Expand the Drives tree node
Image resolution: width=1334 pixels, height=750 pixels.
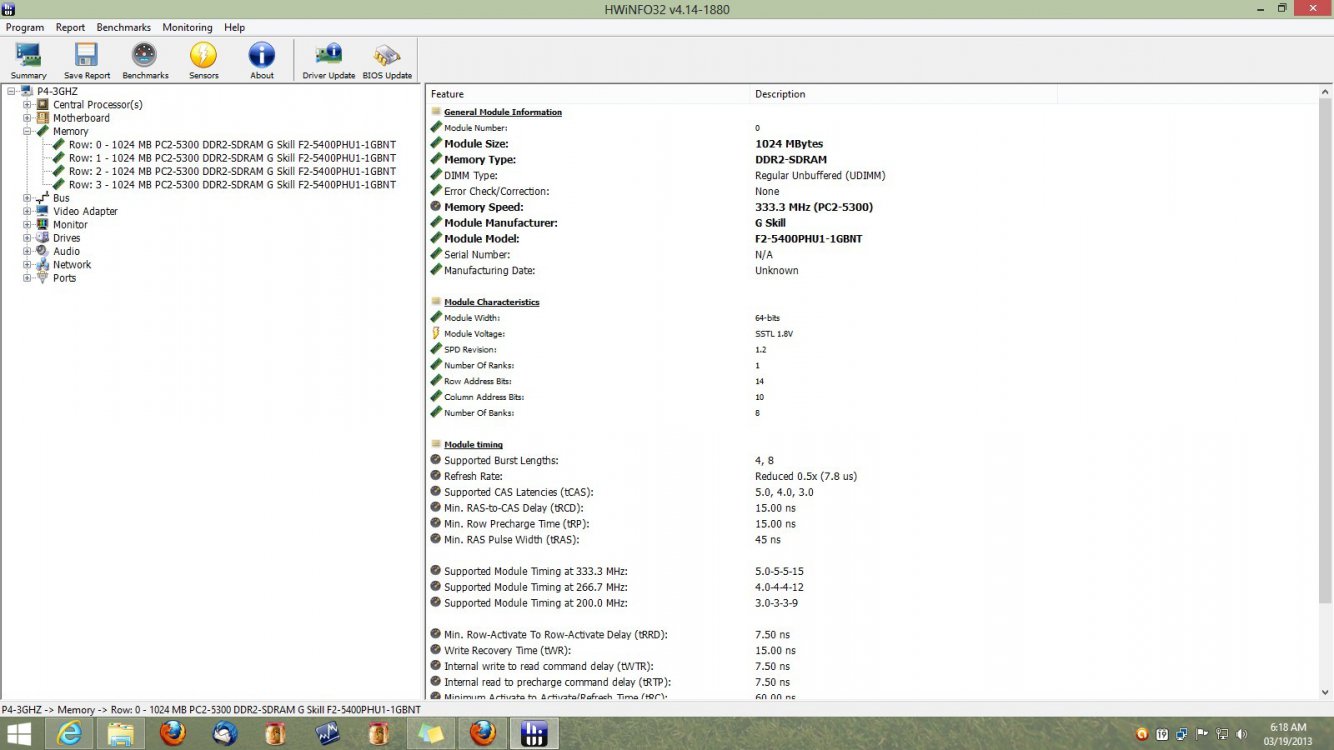(27, 238)
